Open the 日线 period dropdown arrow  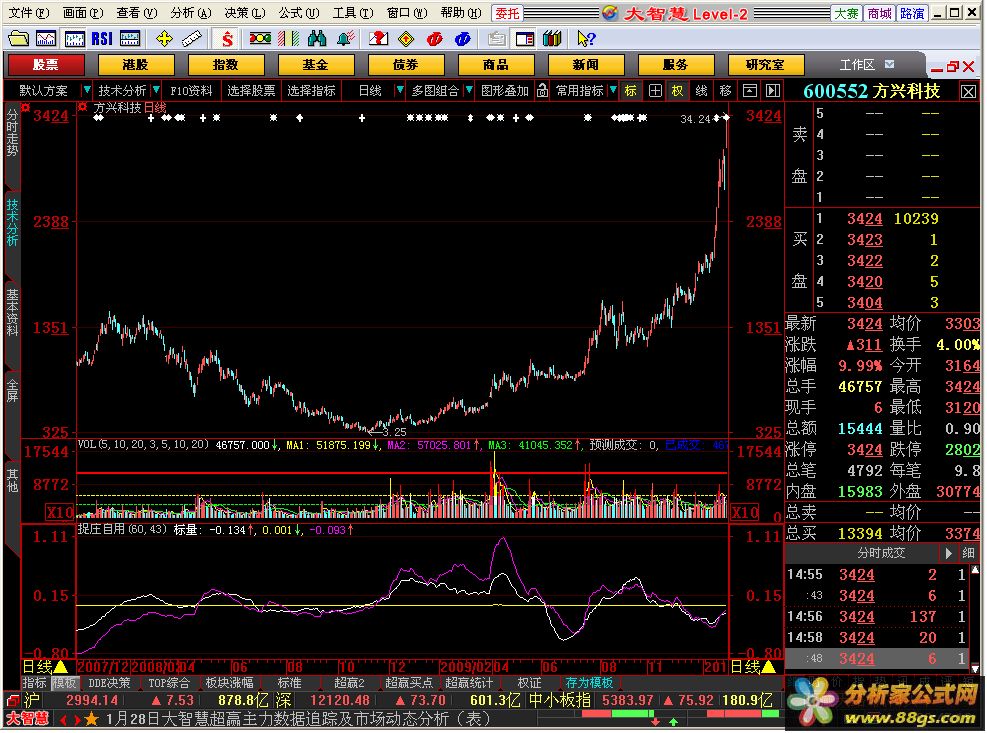pos(399,91)
